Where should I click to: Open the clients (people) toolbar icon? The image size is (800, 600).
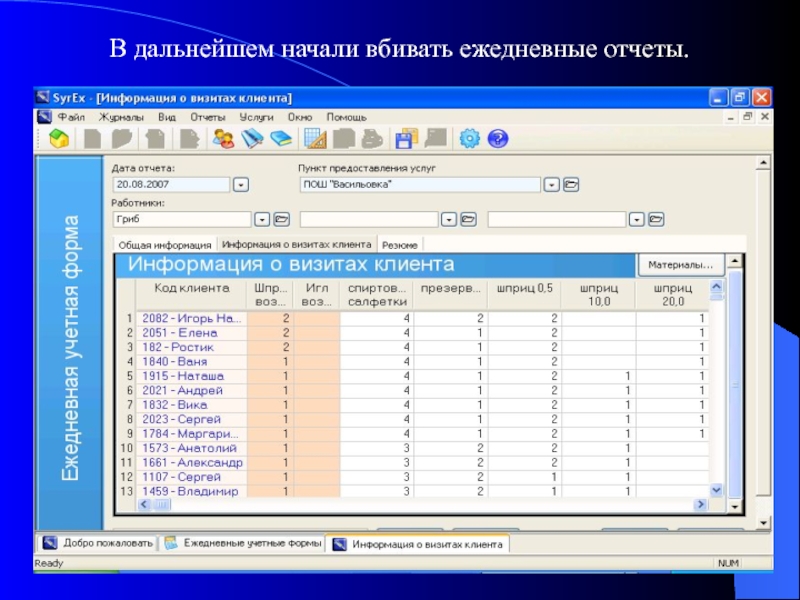[223, 139]
